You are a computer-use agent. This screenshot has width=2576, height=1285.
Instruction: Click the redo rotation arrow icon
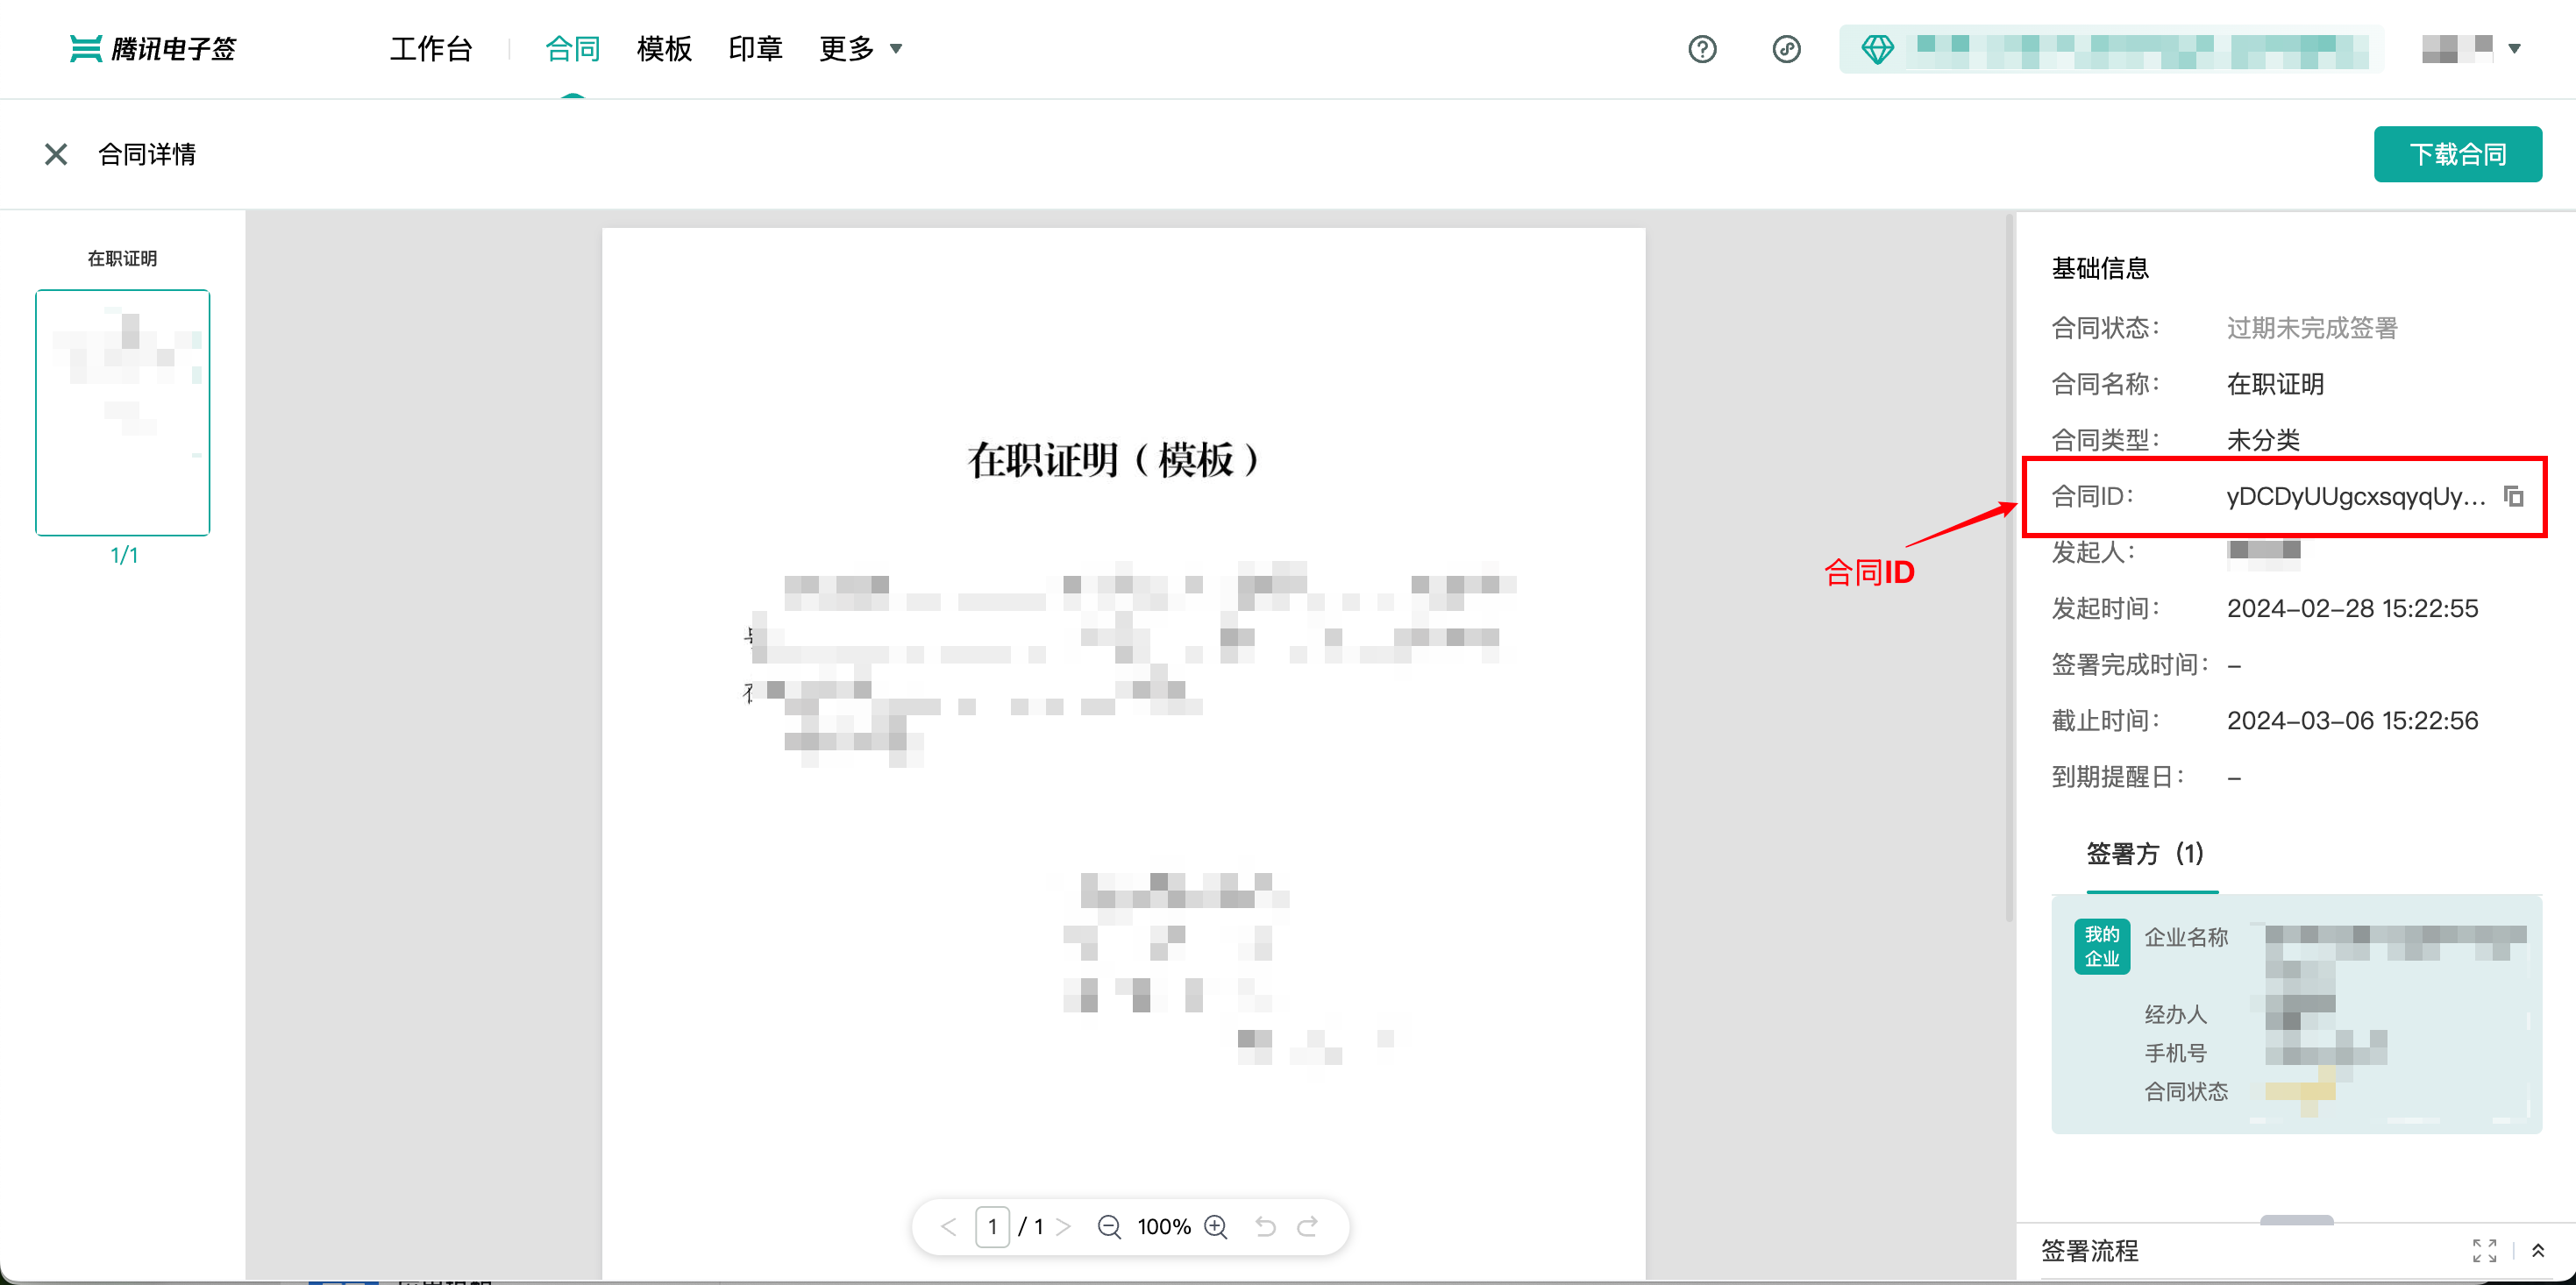point(1308,1226)
